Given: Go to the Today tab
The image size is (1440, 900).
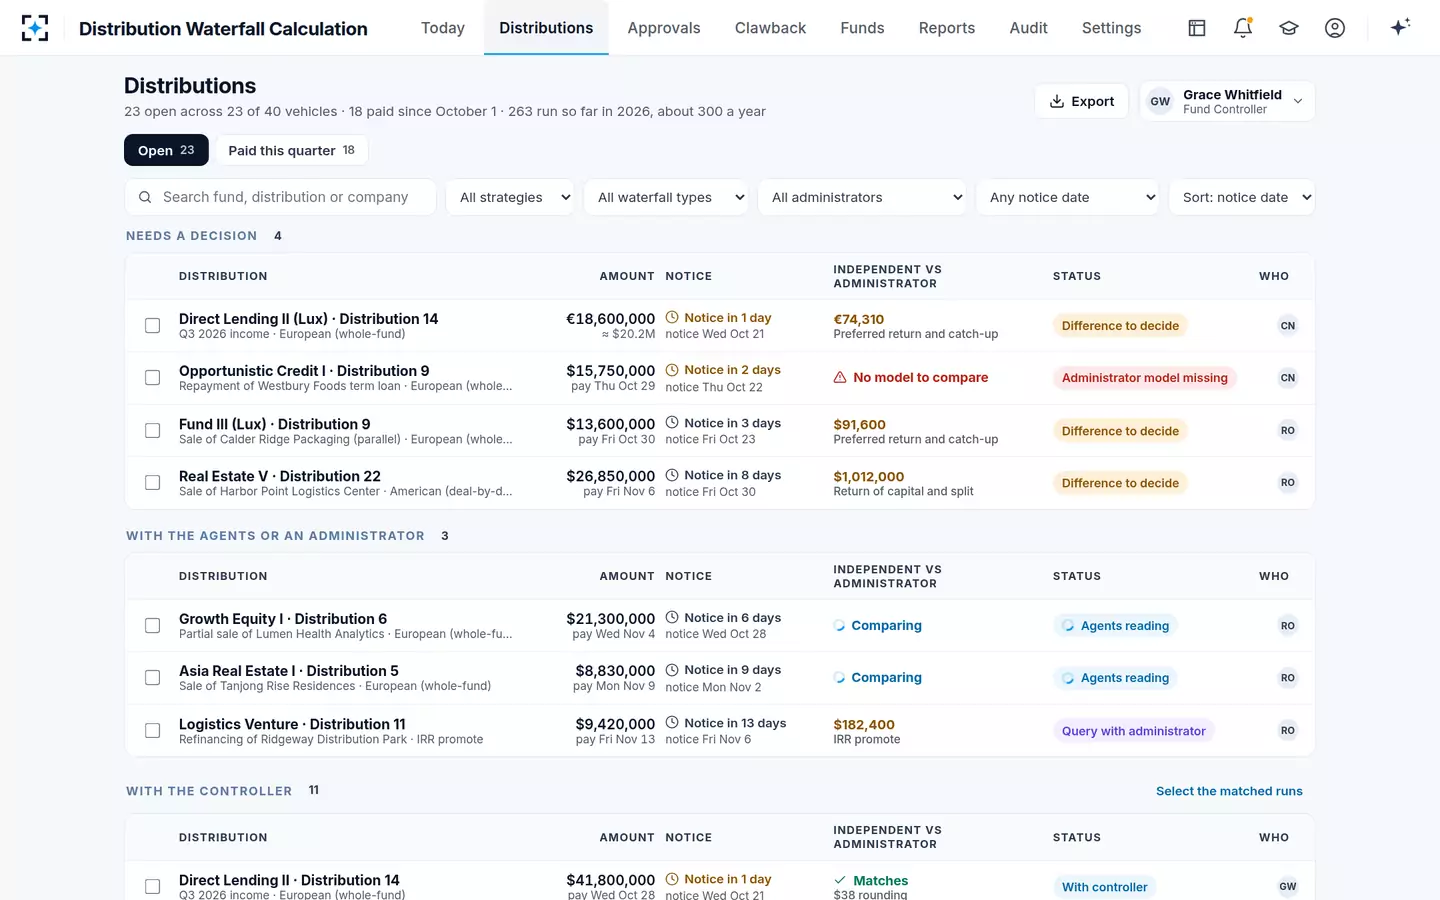Looking at the screenshot, I should tap(443, 28).
